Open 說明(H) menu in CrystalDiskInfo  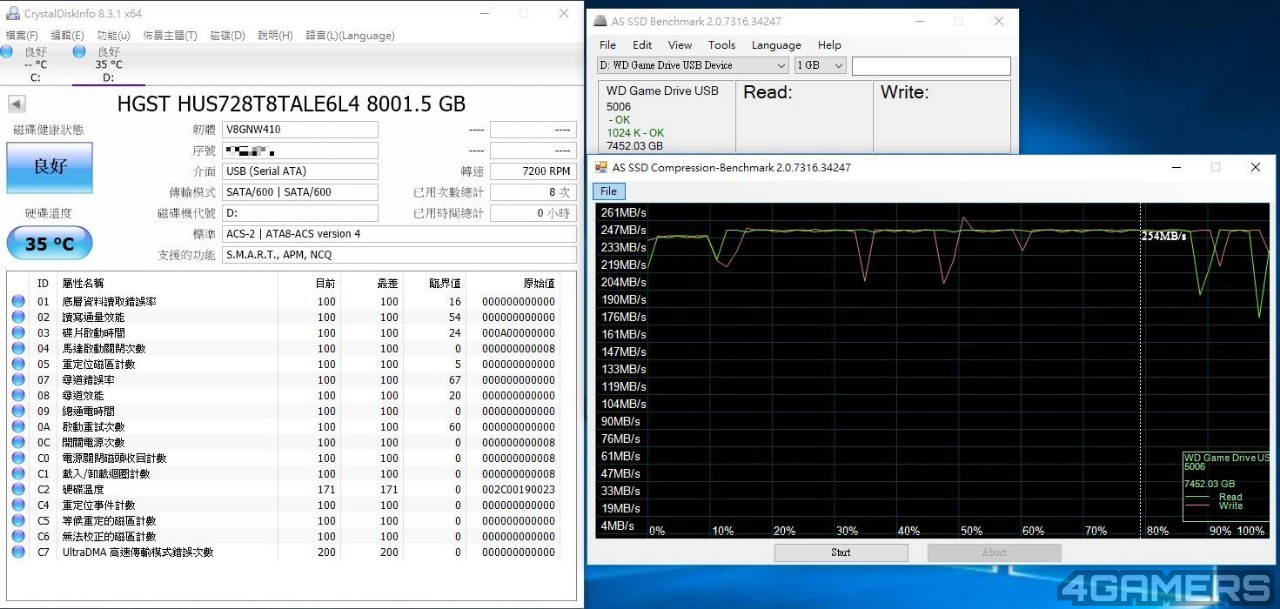click(275, 35)
